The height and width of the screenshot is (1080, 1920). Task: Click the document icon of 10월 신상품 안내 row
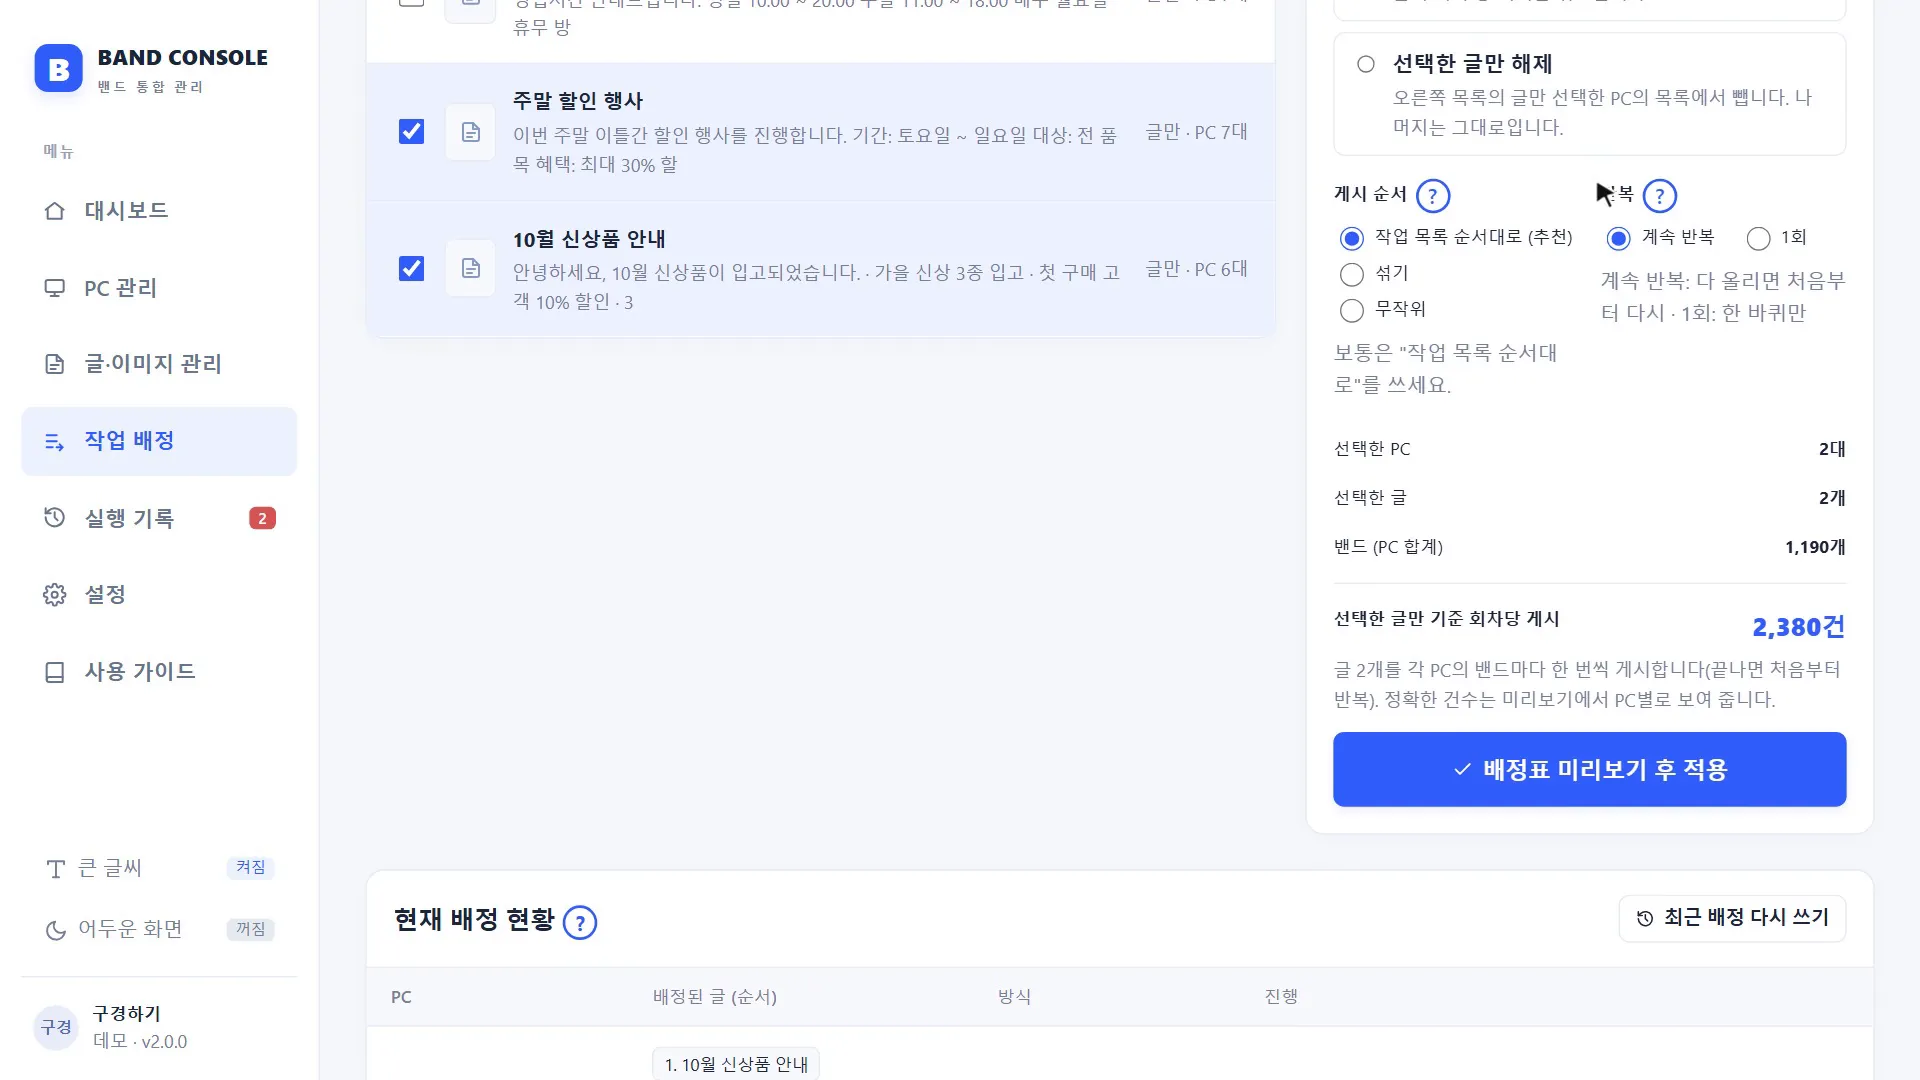[470, 269]
